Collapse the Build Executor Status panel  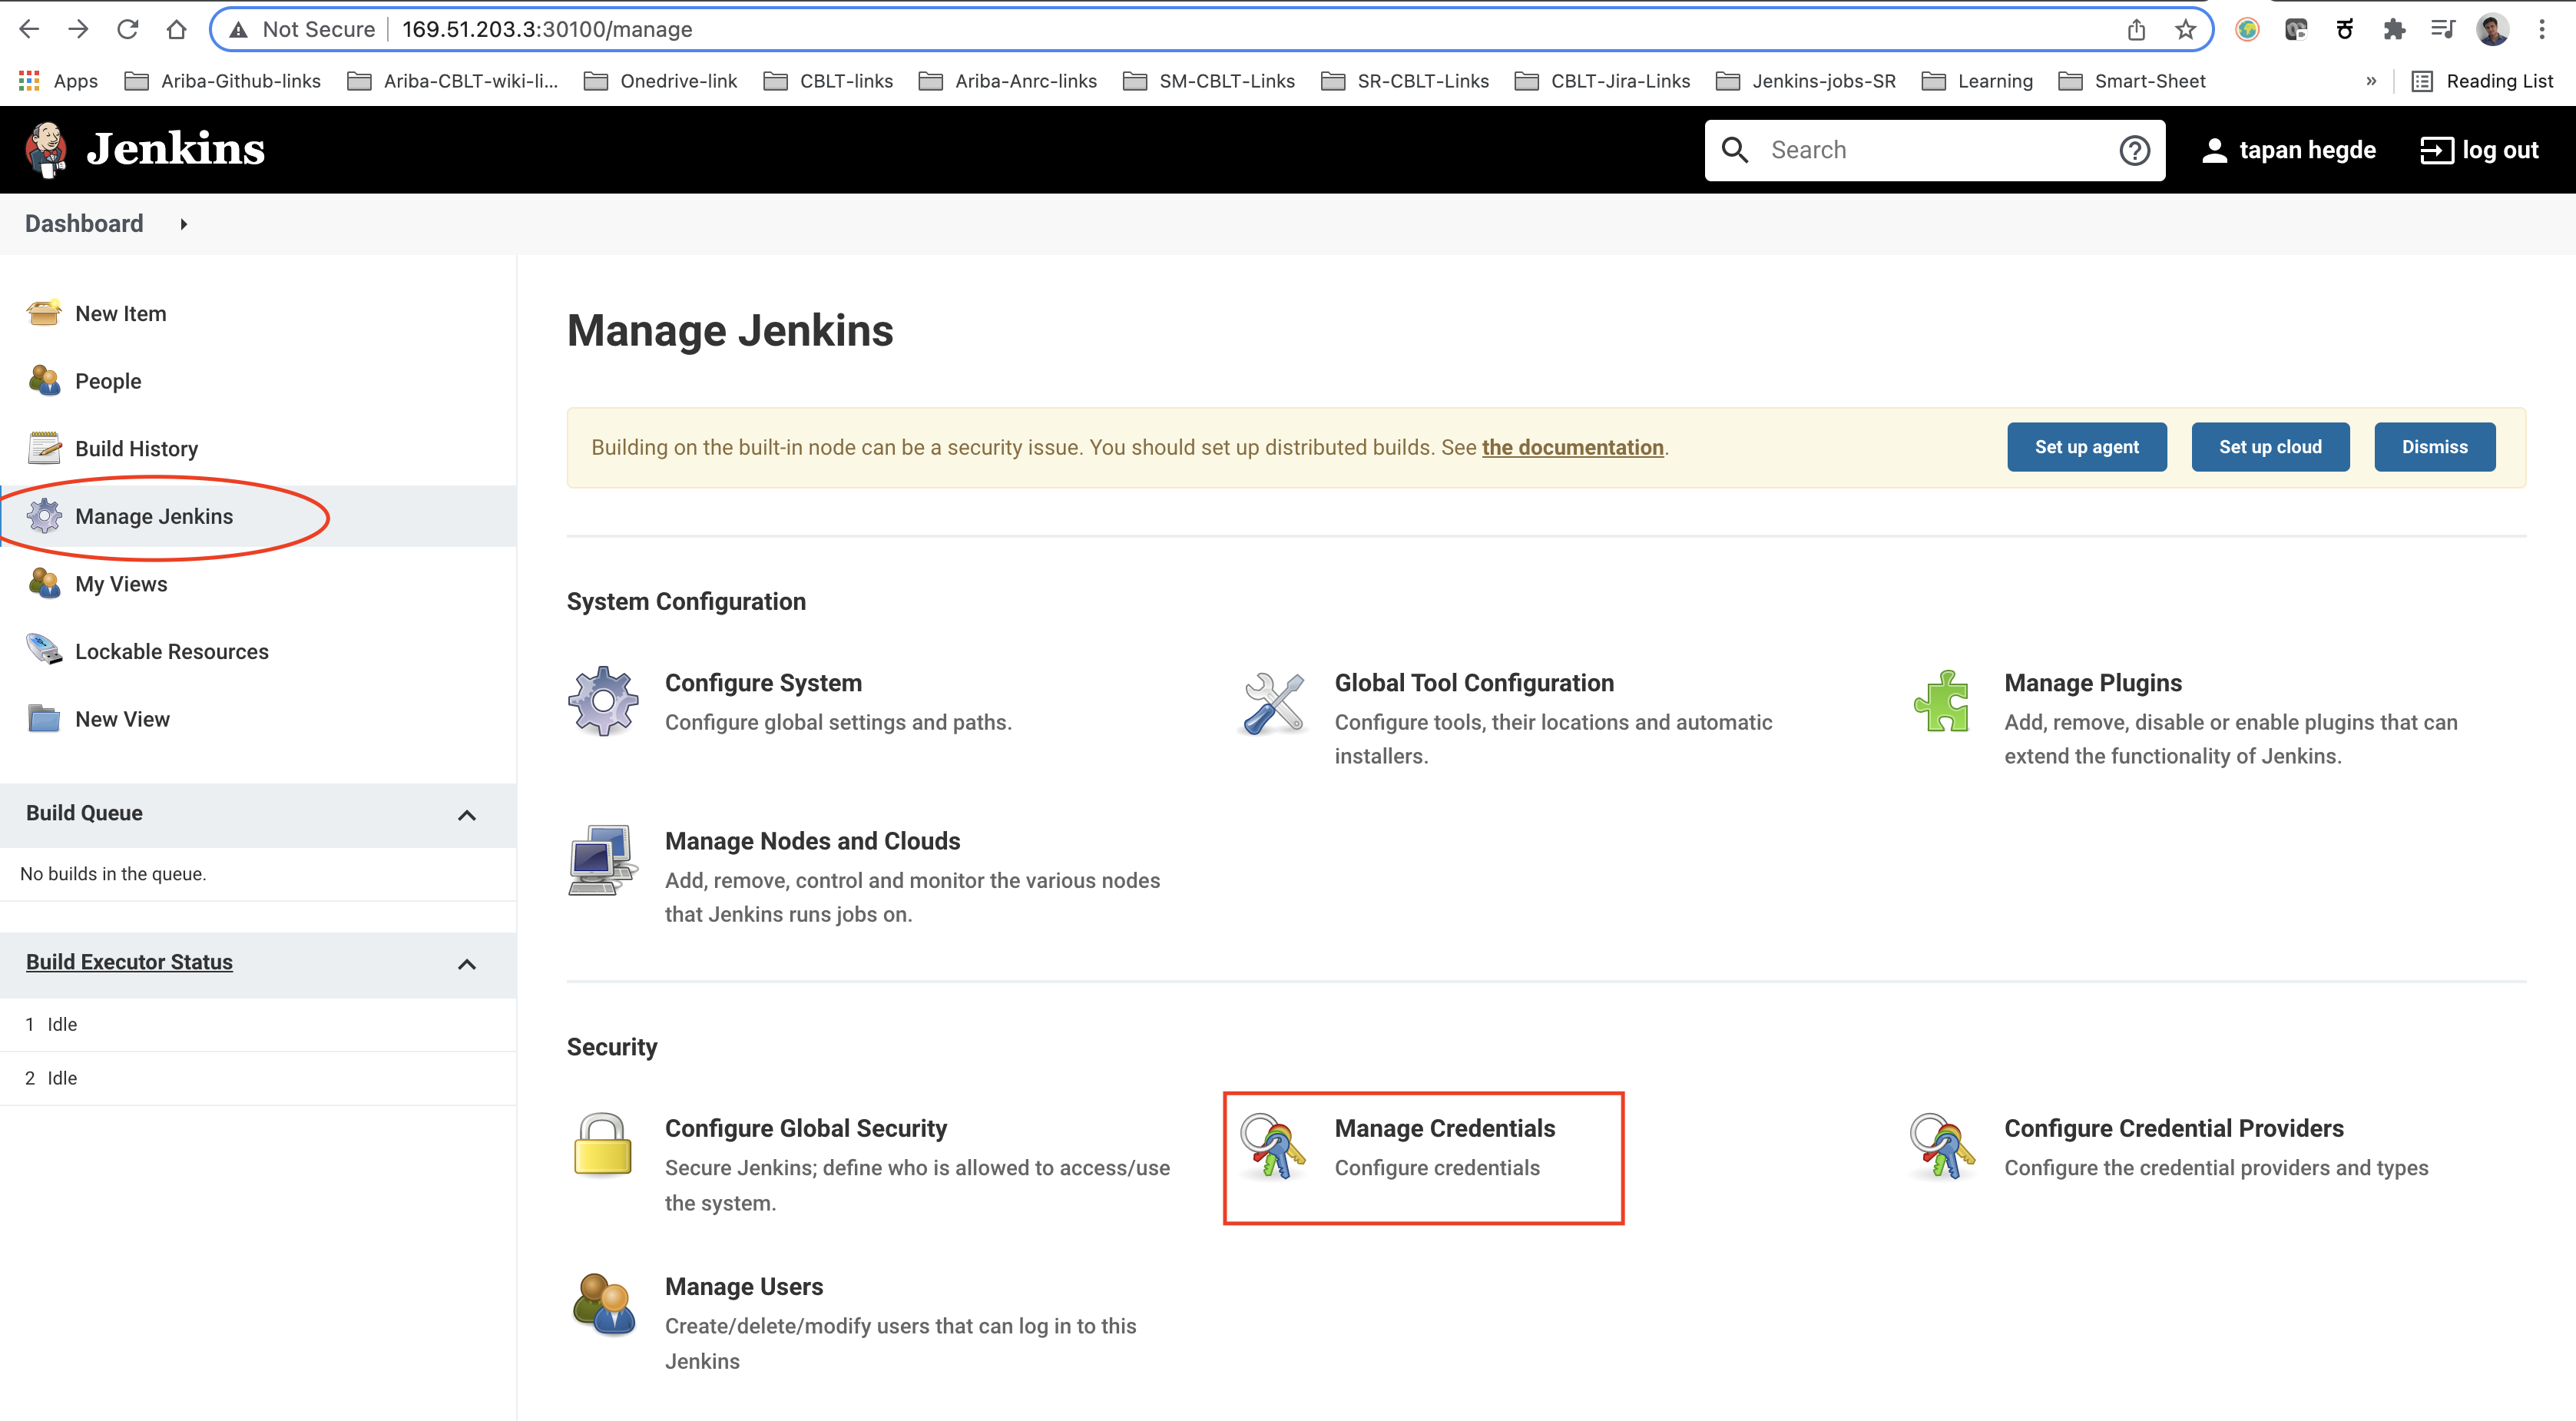466,964
